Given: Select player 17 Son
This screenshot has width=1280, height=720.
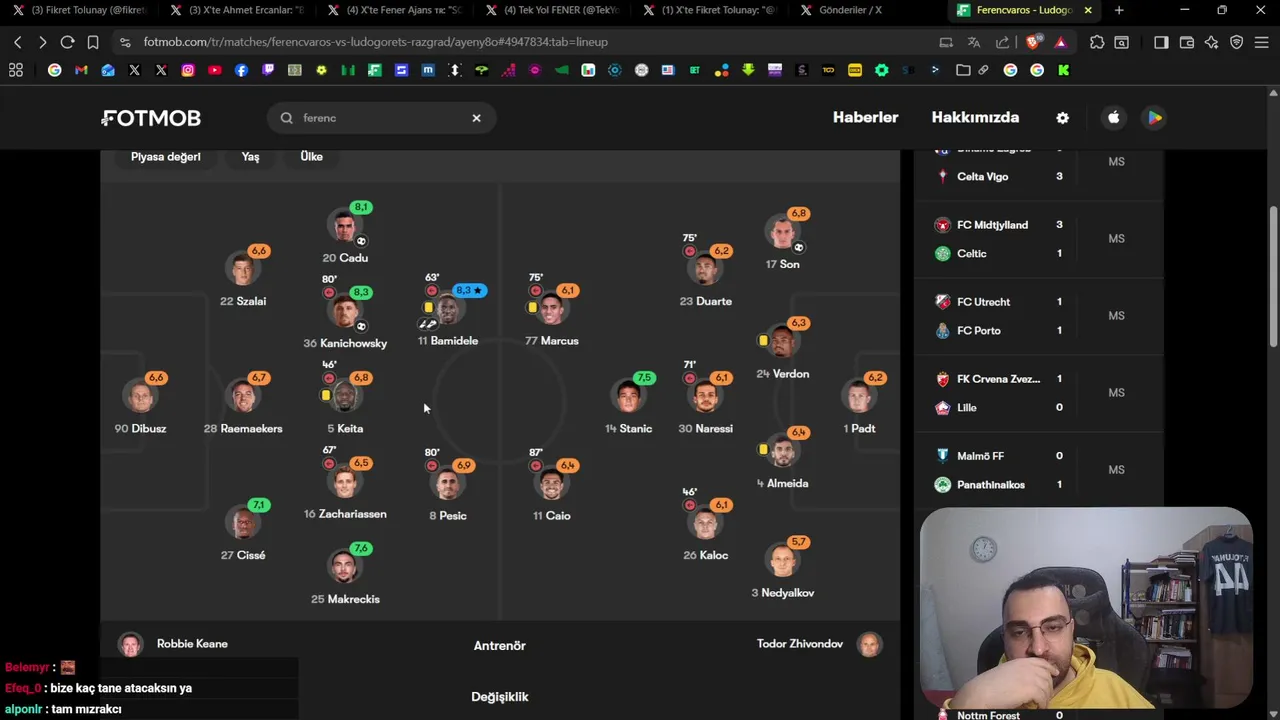Looking at the screenshot, I should pyautogui.click(x=783, y=240).
